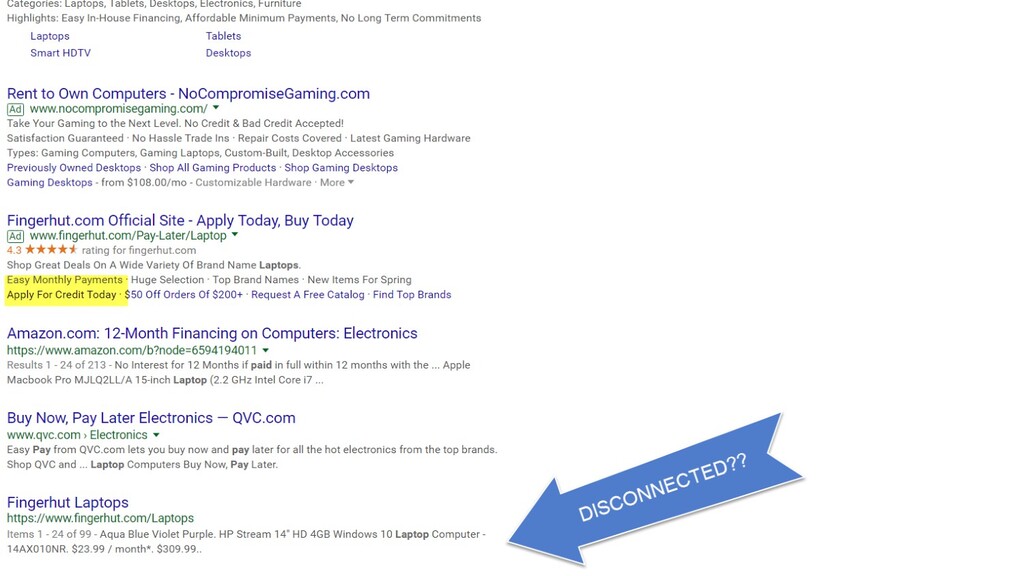Open Gaming Desktops price extension link
Image resolution: width=1024 pixels, height=576 pixels.
pos(50,183)
